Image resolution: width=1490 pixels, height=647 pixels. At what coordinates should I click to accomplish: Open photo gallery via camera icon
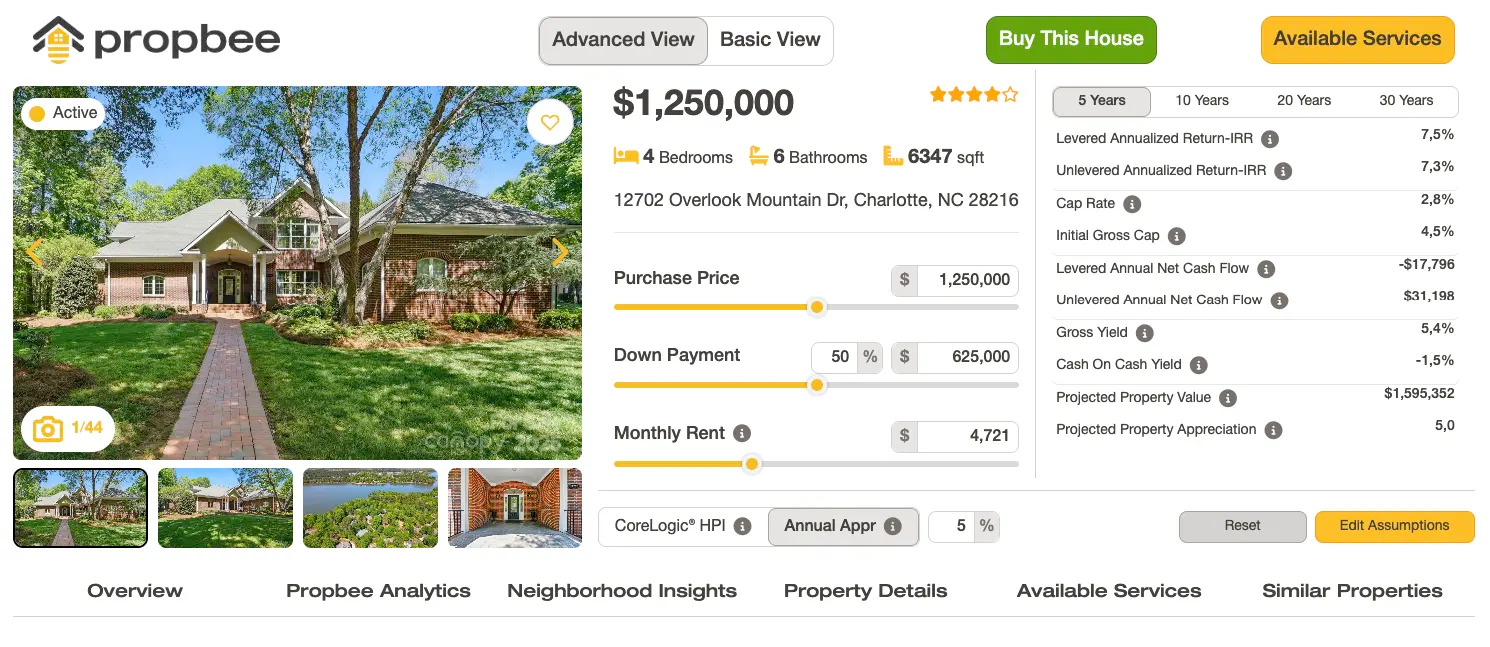(x=48, y=429)
